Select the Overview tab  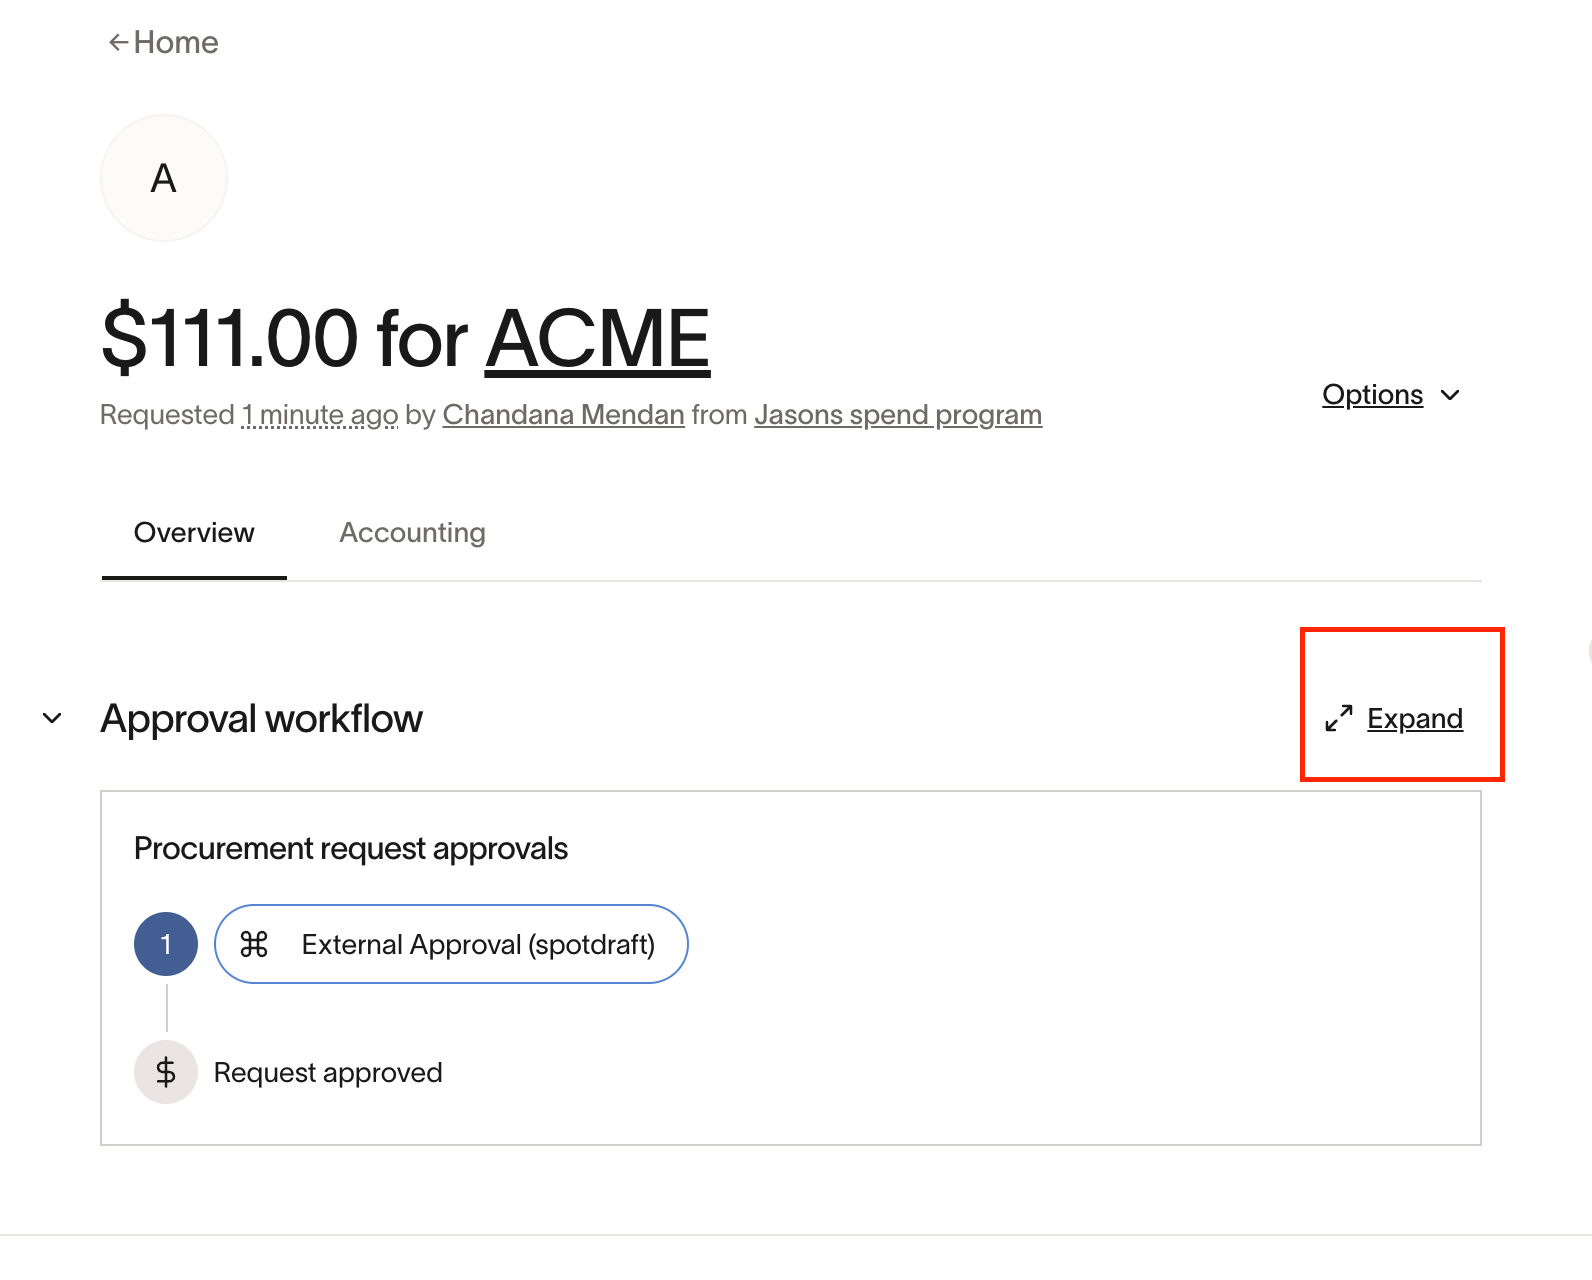click(194, 533)
